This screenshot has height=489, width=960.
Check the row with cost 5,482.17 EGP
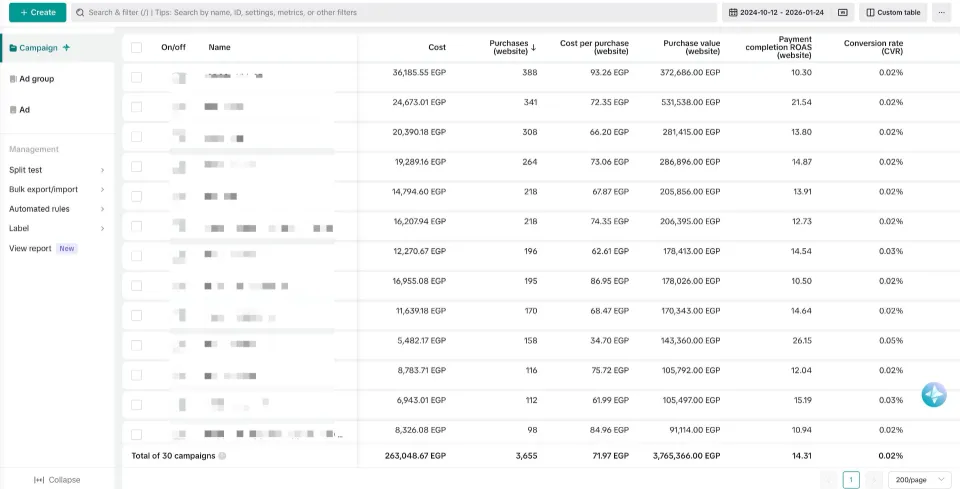tap(137, 345)
